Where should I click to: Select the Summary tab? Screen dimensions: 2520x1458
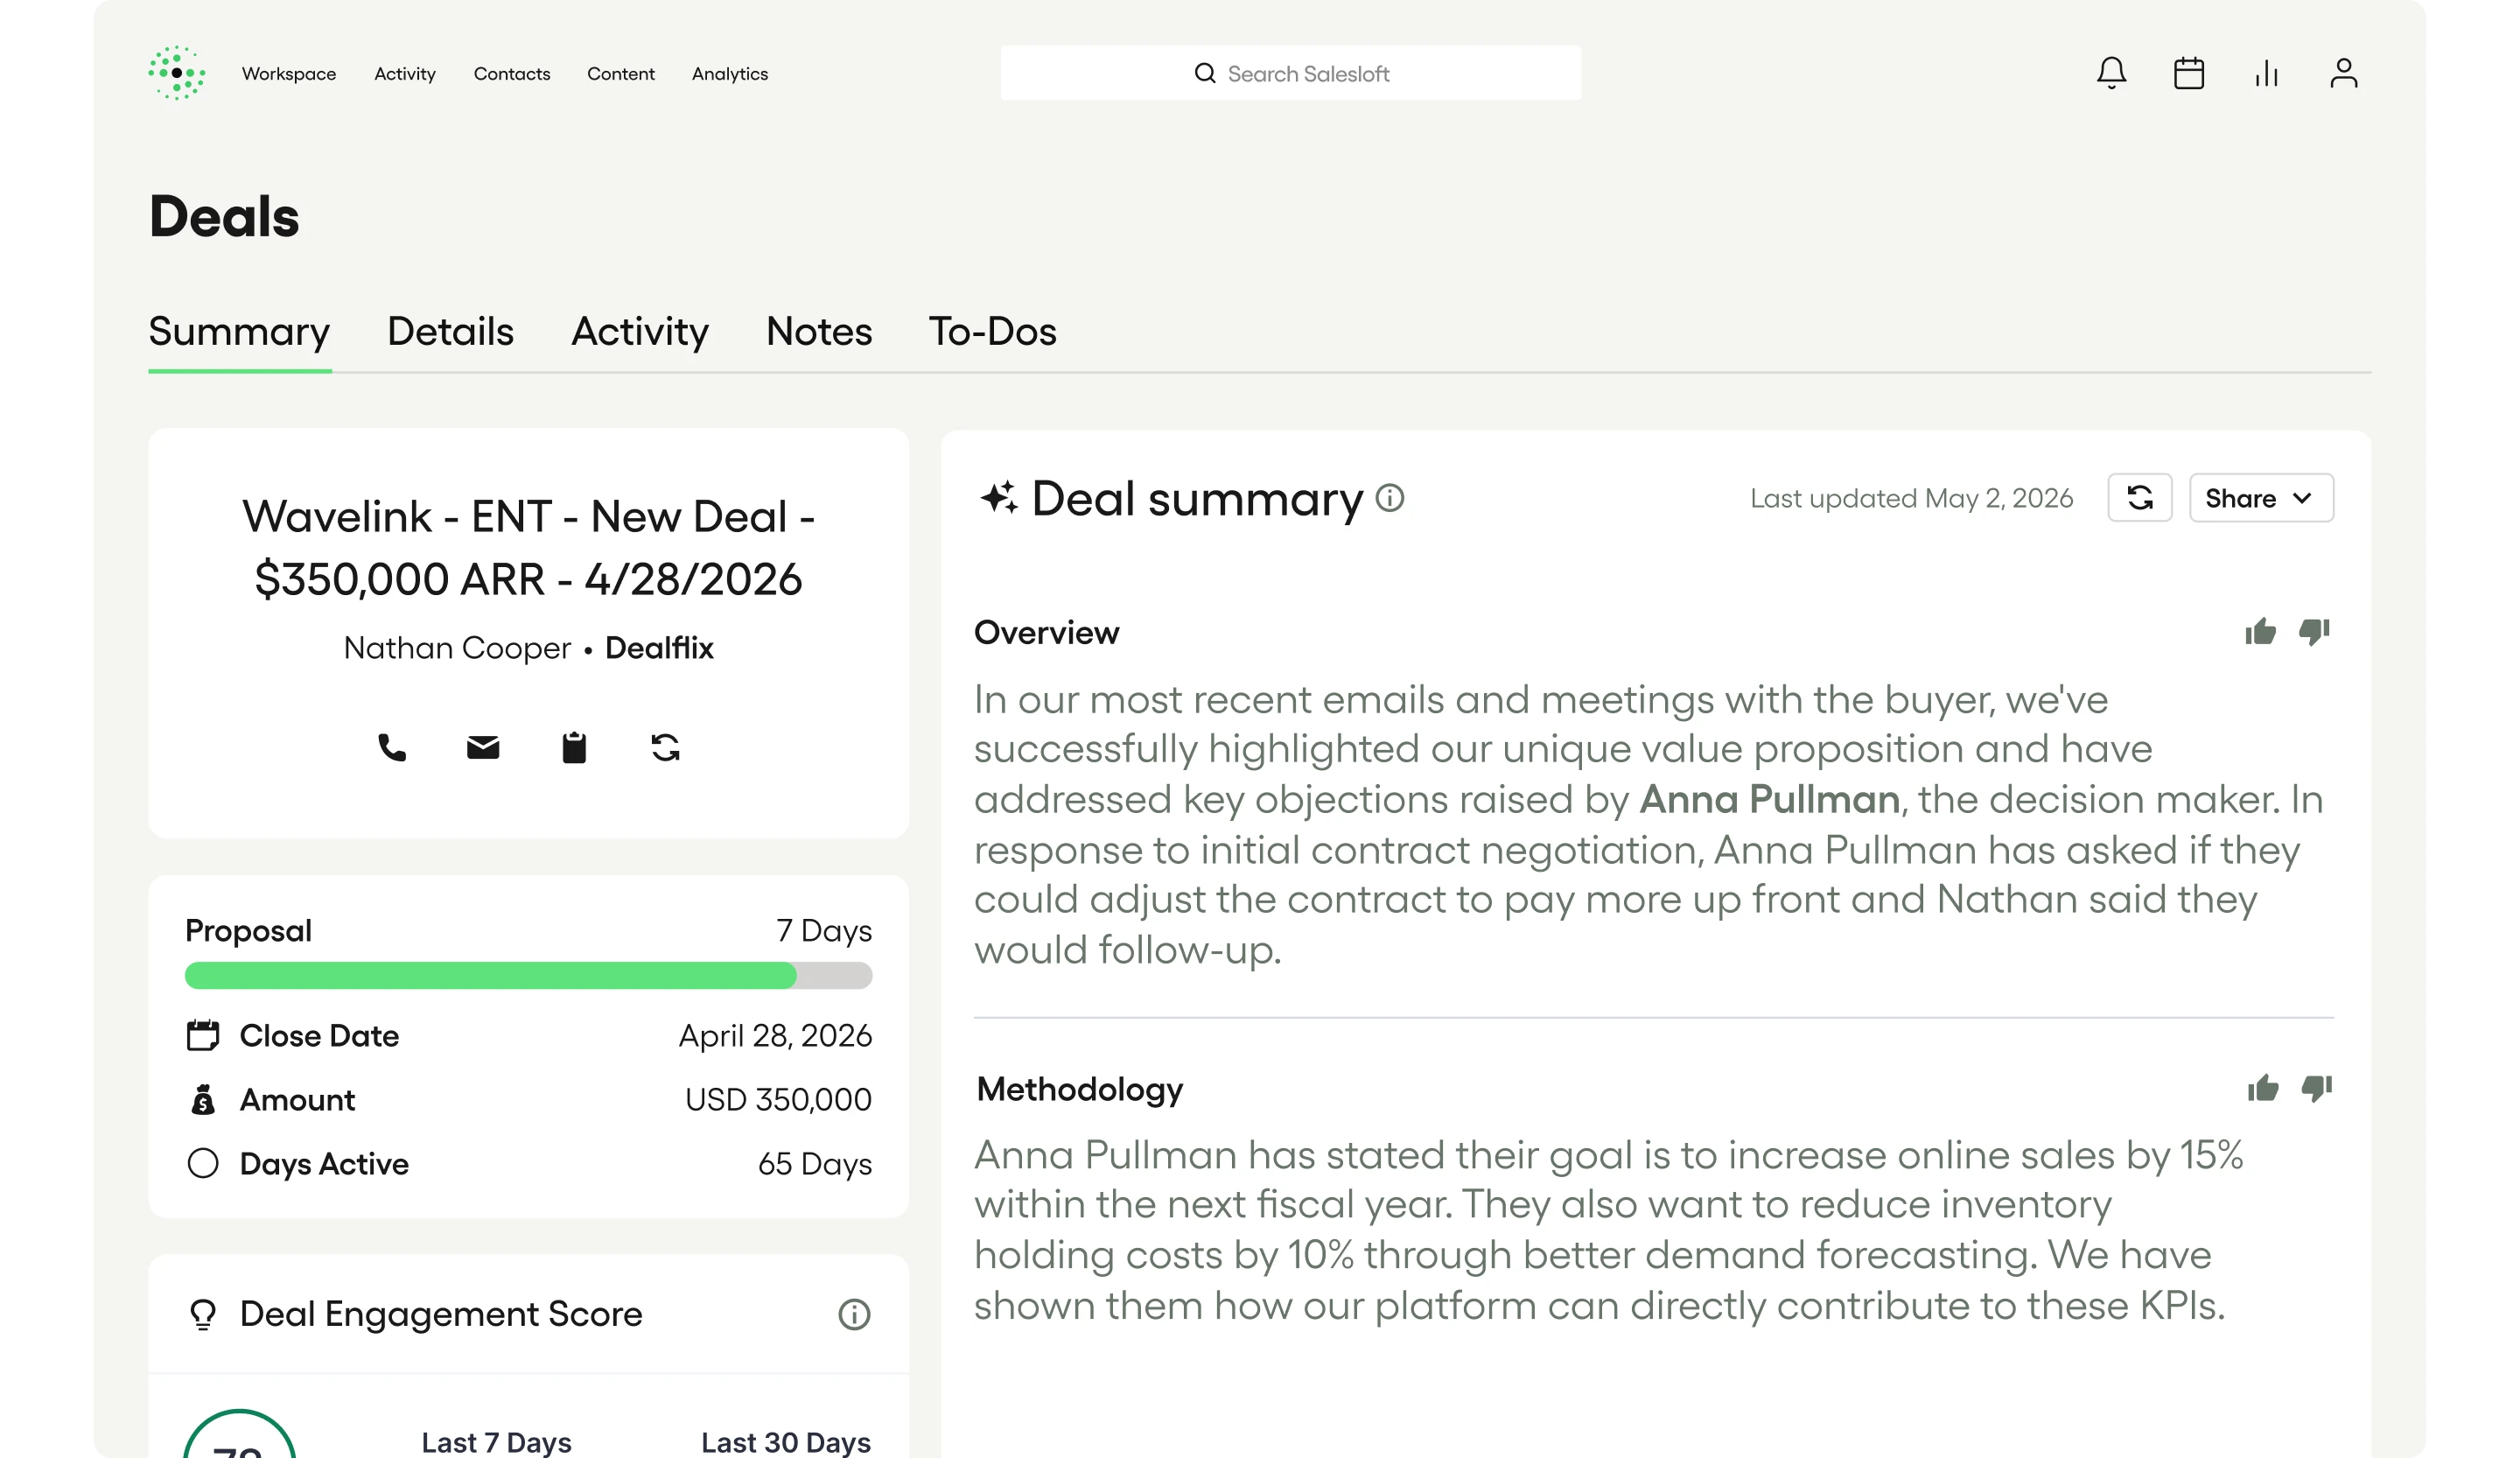239,332
